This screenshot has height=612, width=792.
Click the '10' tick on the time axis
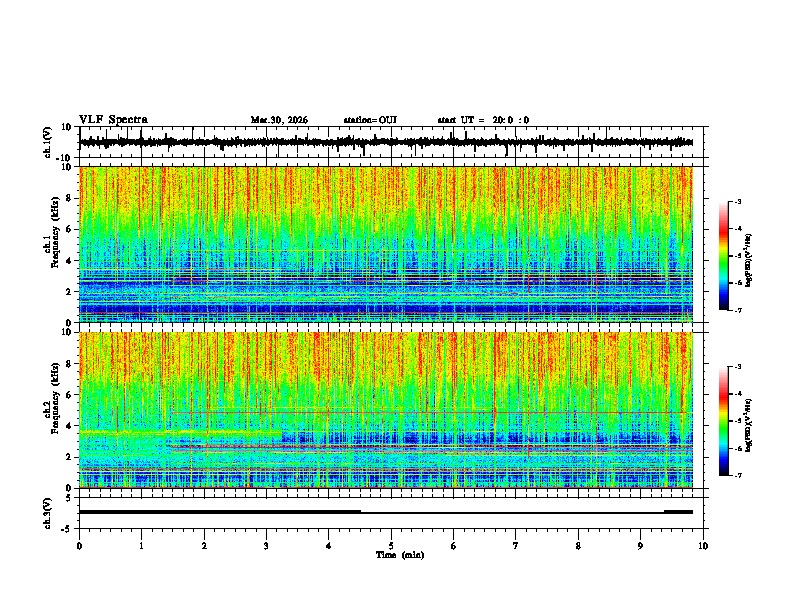click(x=703, y=546)
